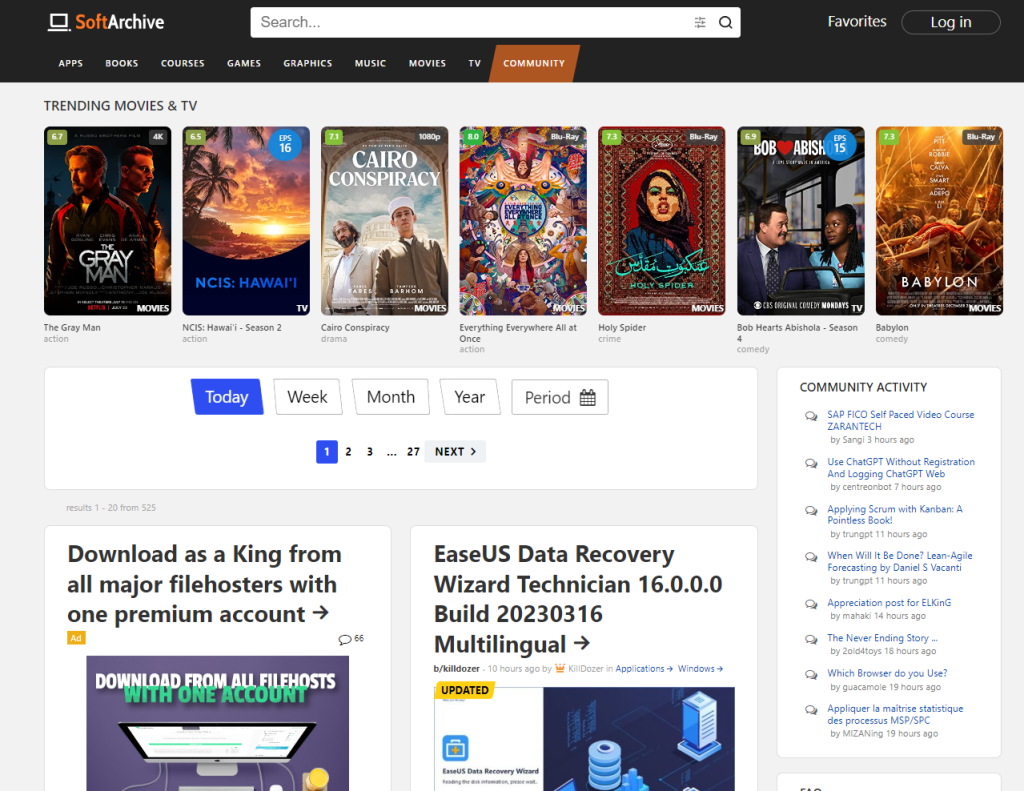Open Download as a King post title

point(204,583)
